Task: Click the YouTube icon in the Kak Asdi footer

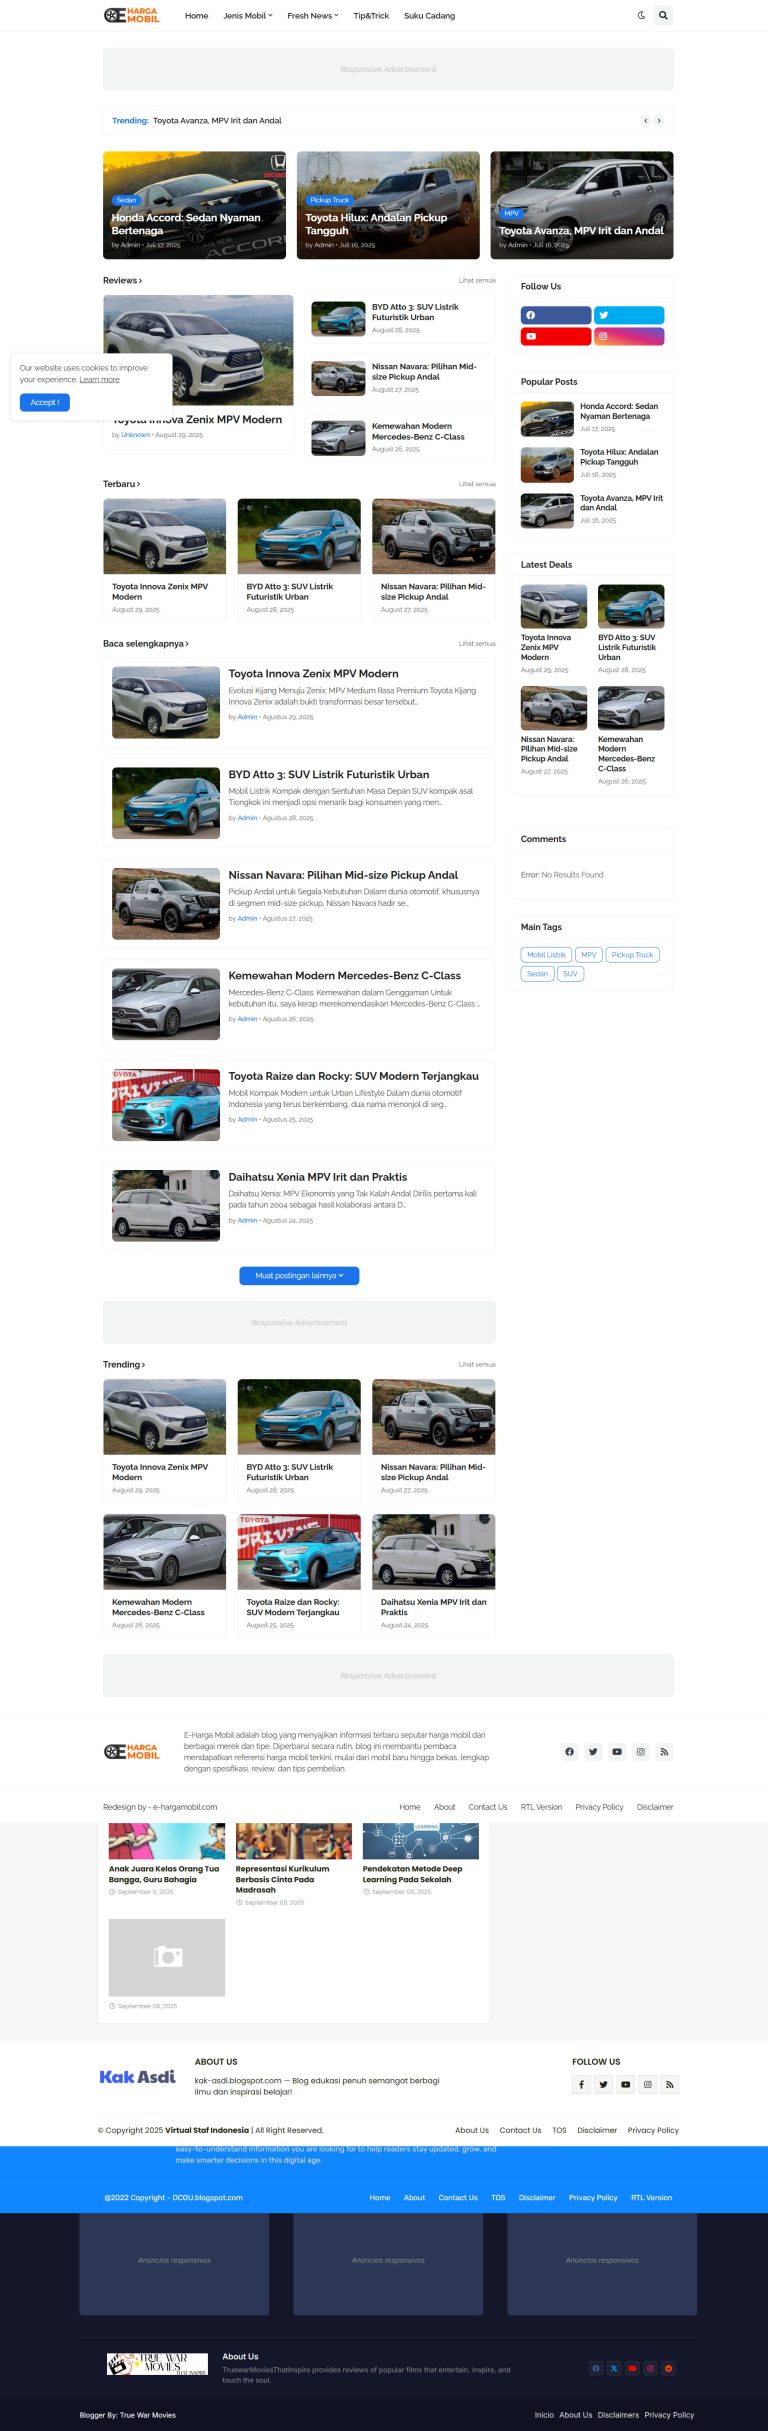Action: 625,2084
